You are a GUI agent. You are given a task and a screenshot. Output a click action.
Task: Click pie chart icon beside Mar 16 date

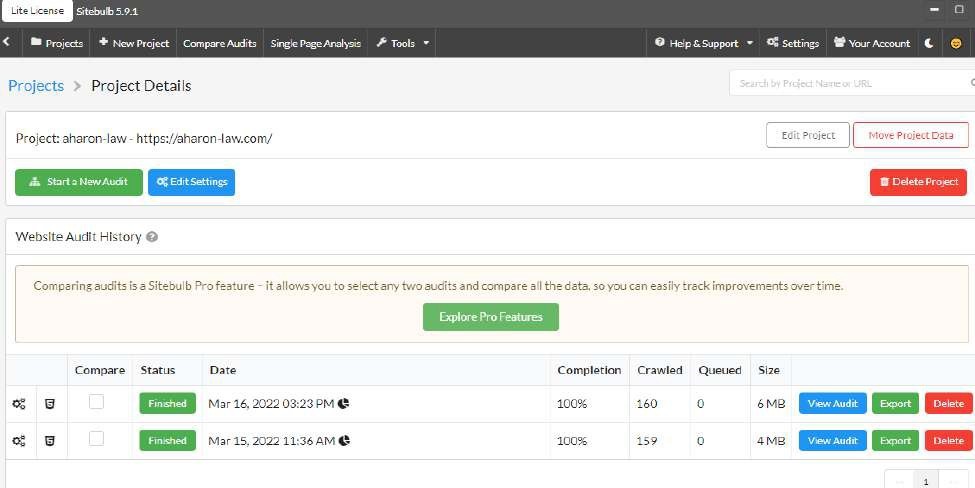pyautogui.click(x=344, y=403)
